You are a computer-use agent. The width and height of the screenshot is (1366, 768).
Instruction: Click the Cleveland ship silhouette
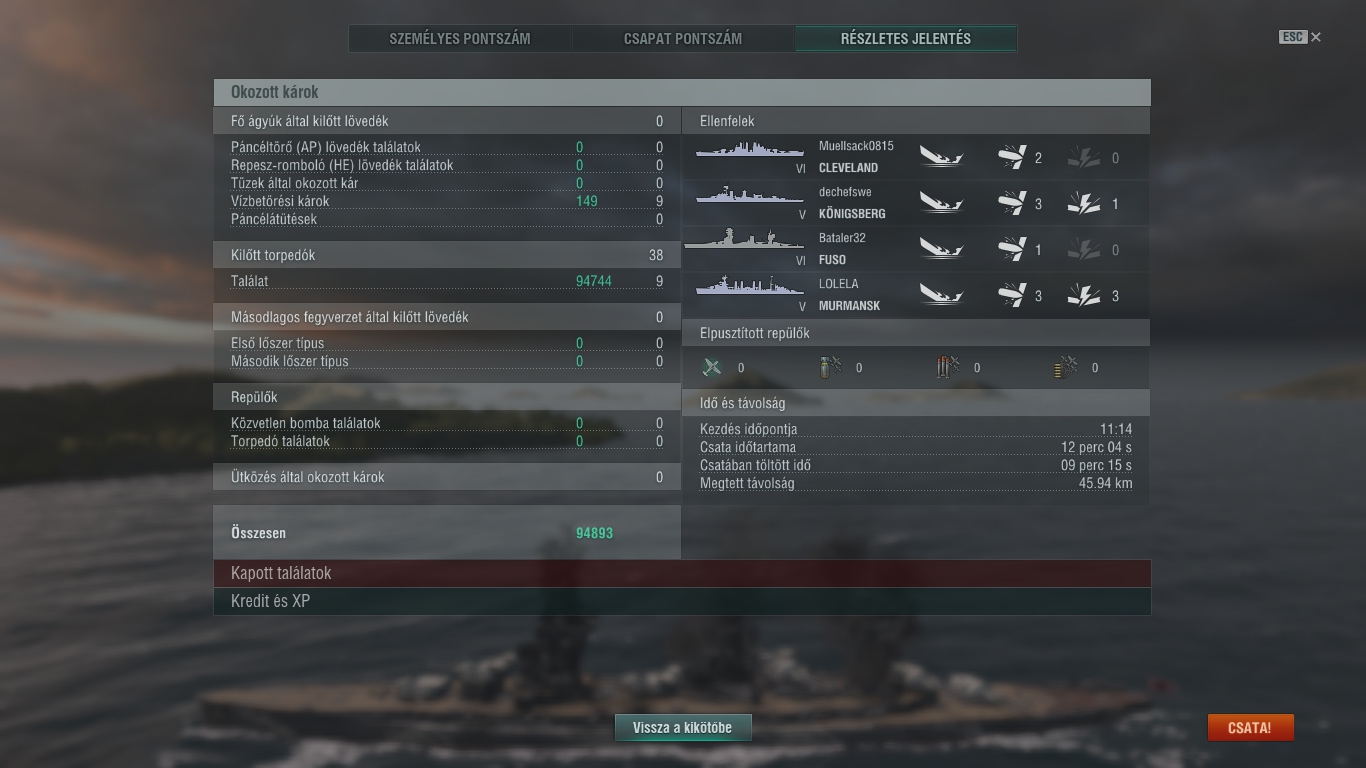[x=750, y=149]
